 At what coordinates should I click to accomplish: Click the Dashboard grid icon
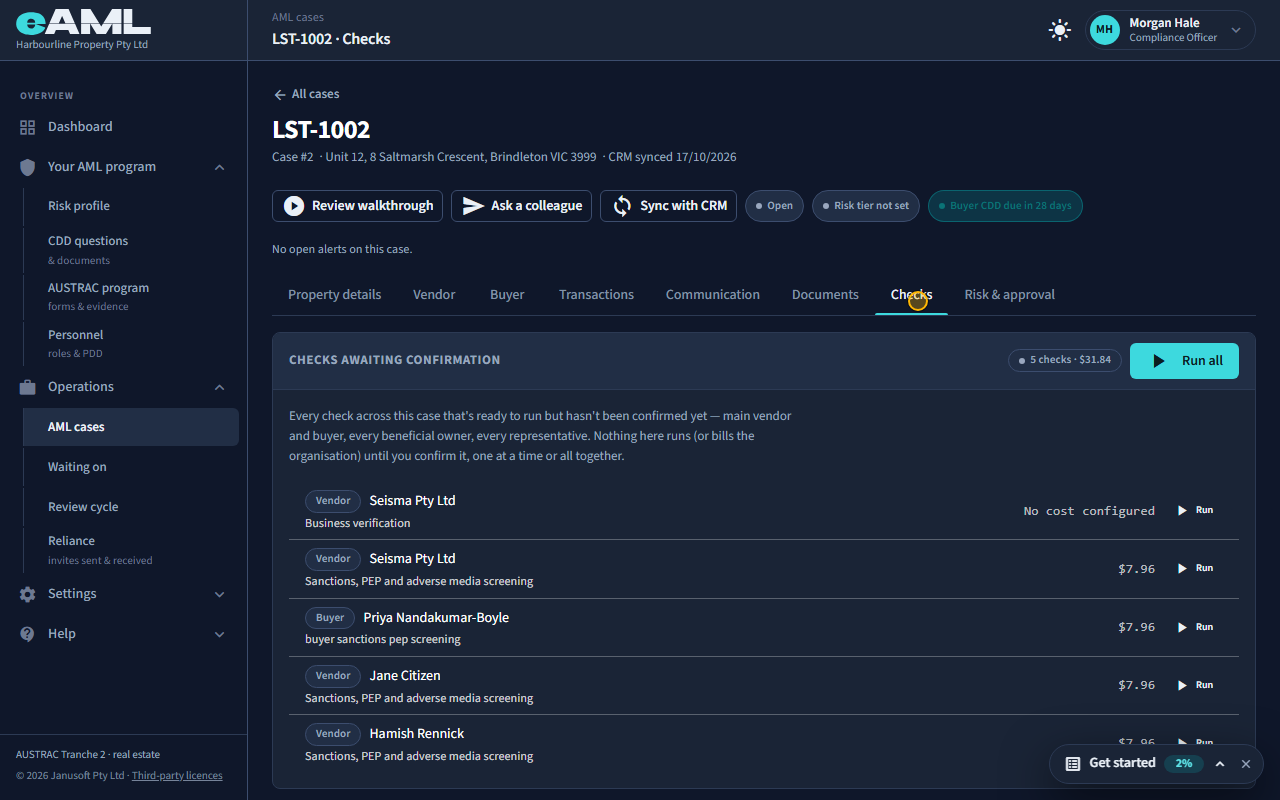[x=27, y=127]
